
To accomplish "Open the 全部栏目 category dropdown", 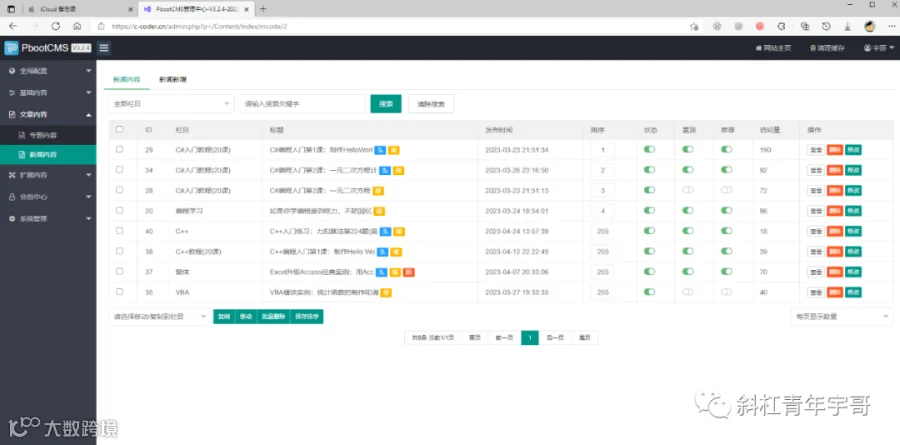I will [172, 104].
